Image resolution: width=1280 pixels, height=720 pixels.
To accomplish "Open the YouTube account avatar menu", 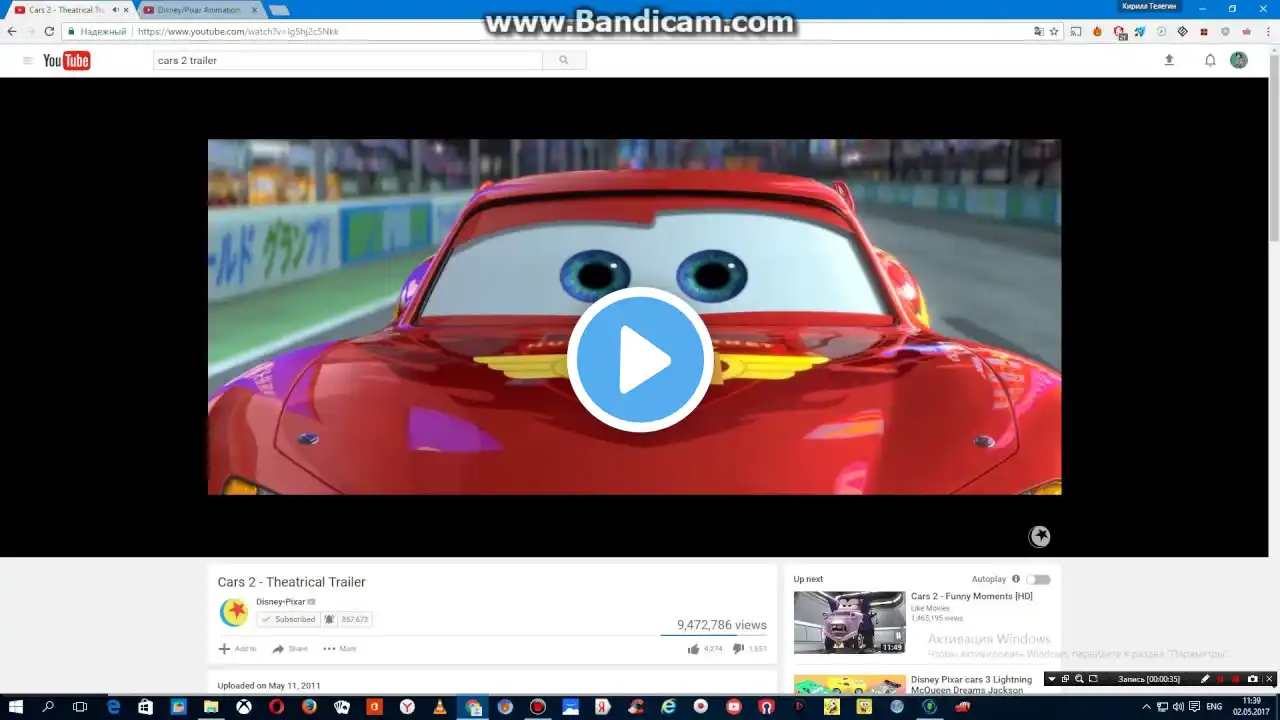I will coord(1239,61).
